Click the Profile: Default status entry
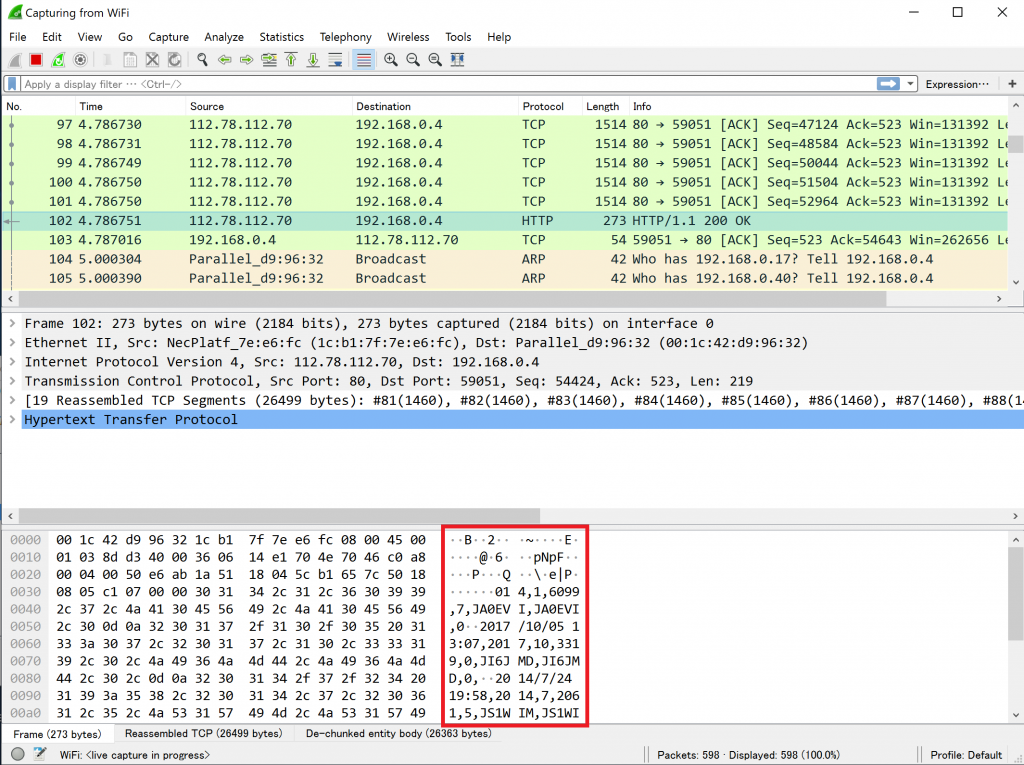This screenshot has width=1024, height=765. click(966, 755)
